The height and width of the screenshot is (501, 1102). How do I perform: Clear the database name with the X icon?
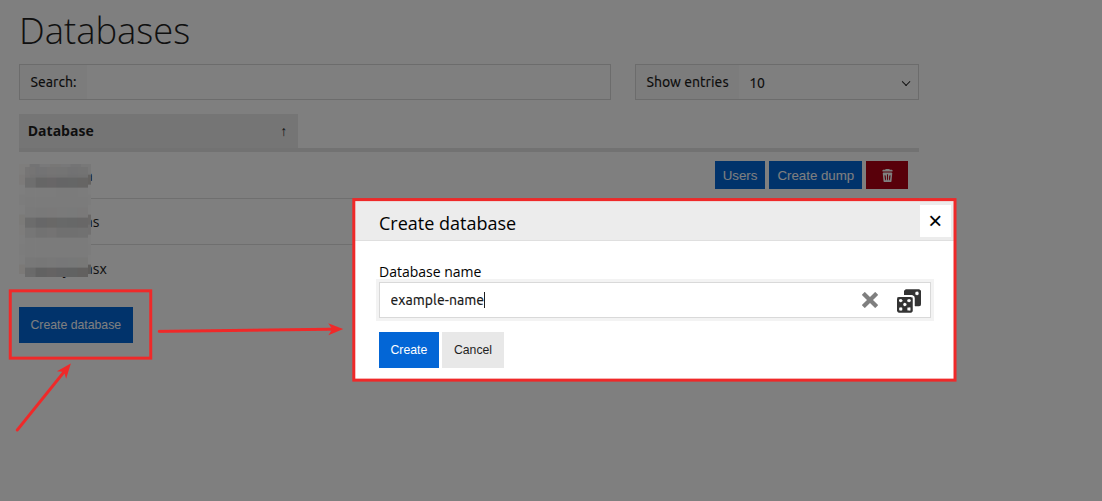[870, 300]
